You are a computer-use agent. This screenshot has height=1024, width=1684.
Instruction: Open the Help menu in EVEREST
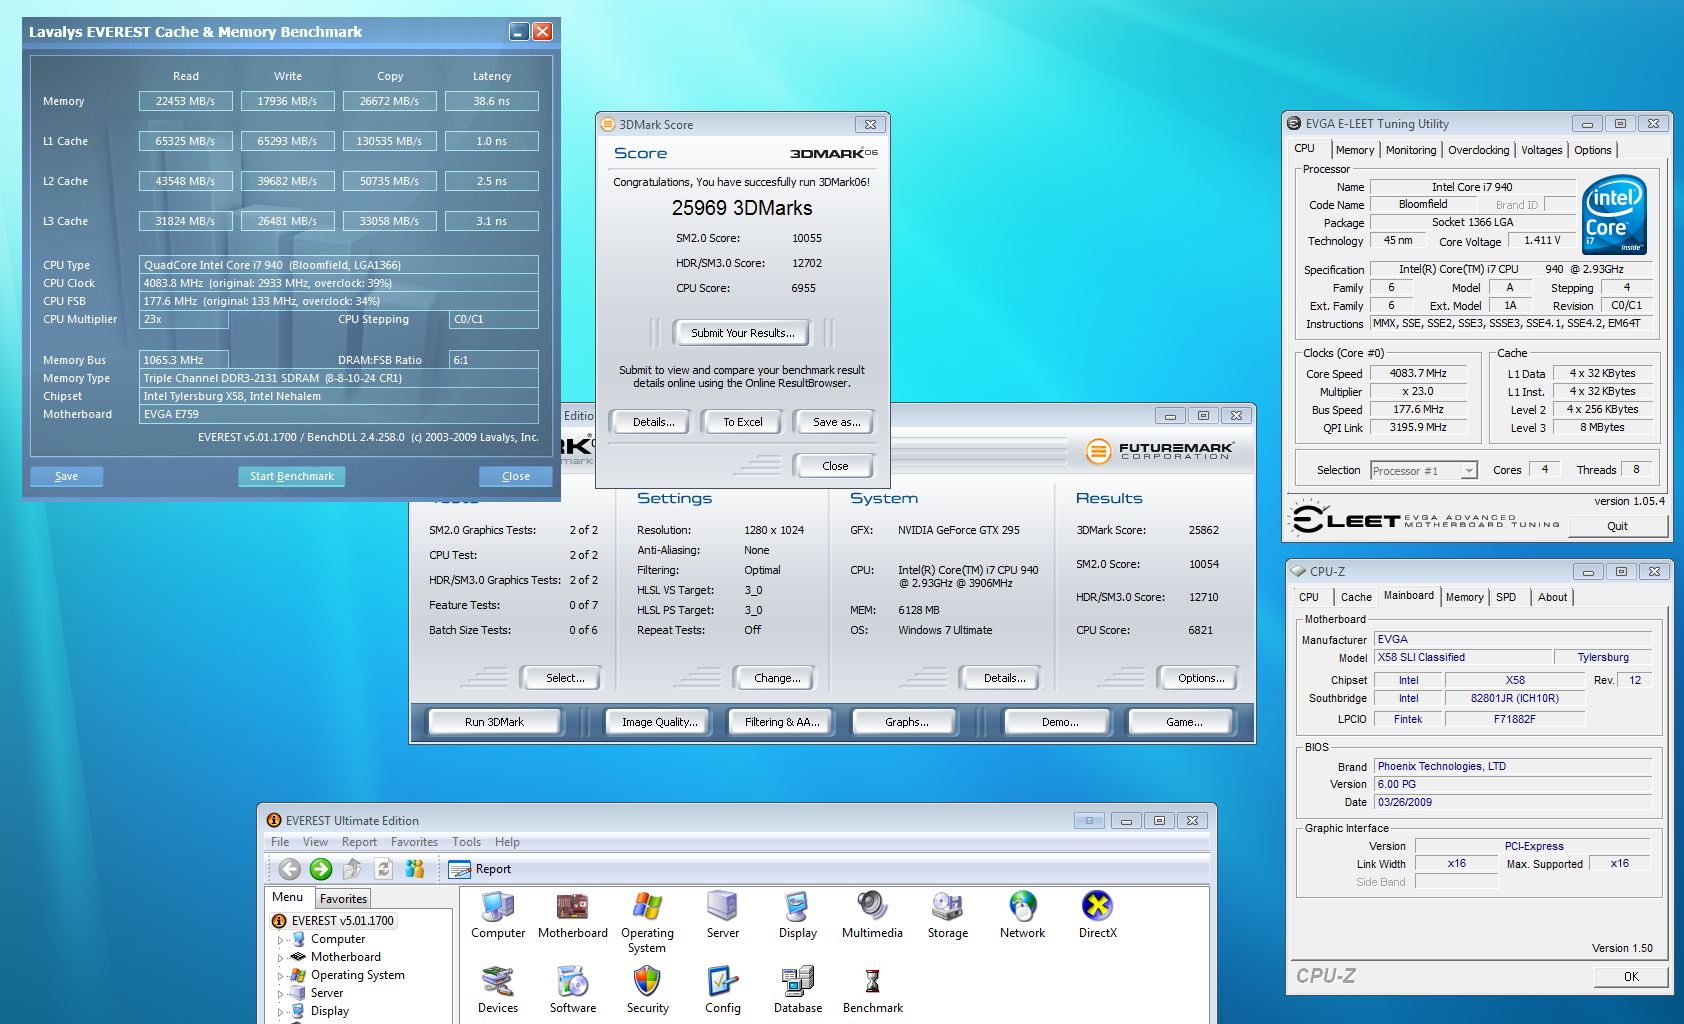507,842
